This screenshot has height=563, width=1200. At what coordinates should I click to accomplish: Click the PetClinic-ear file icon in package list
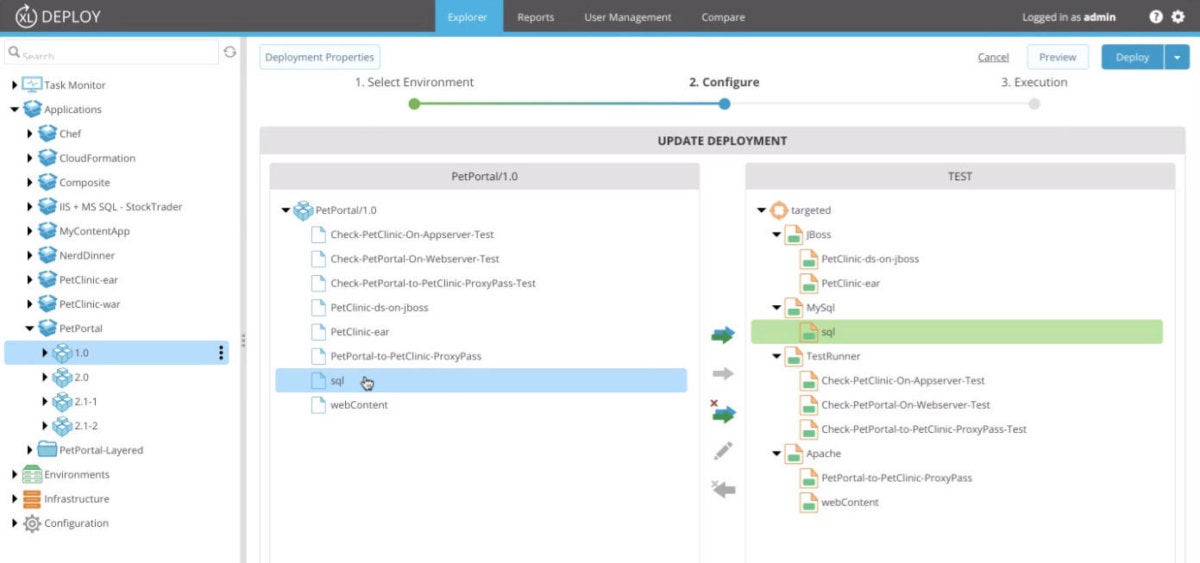318,332
